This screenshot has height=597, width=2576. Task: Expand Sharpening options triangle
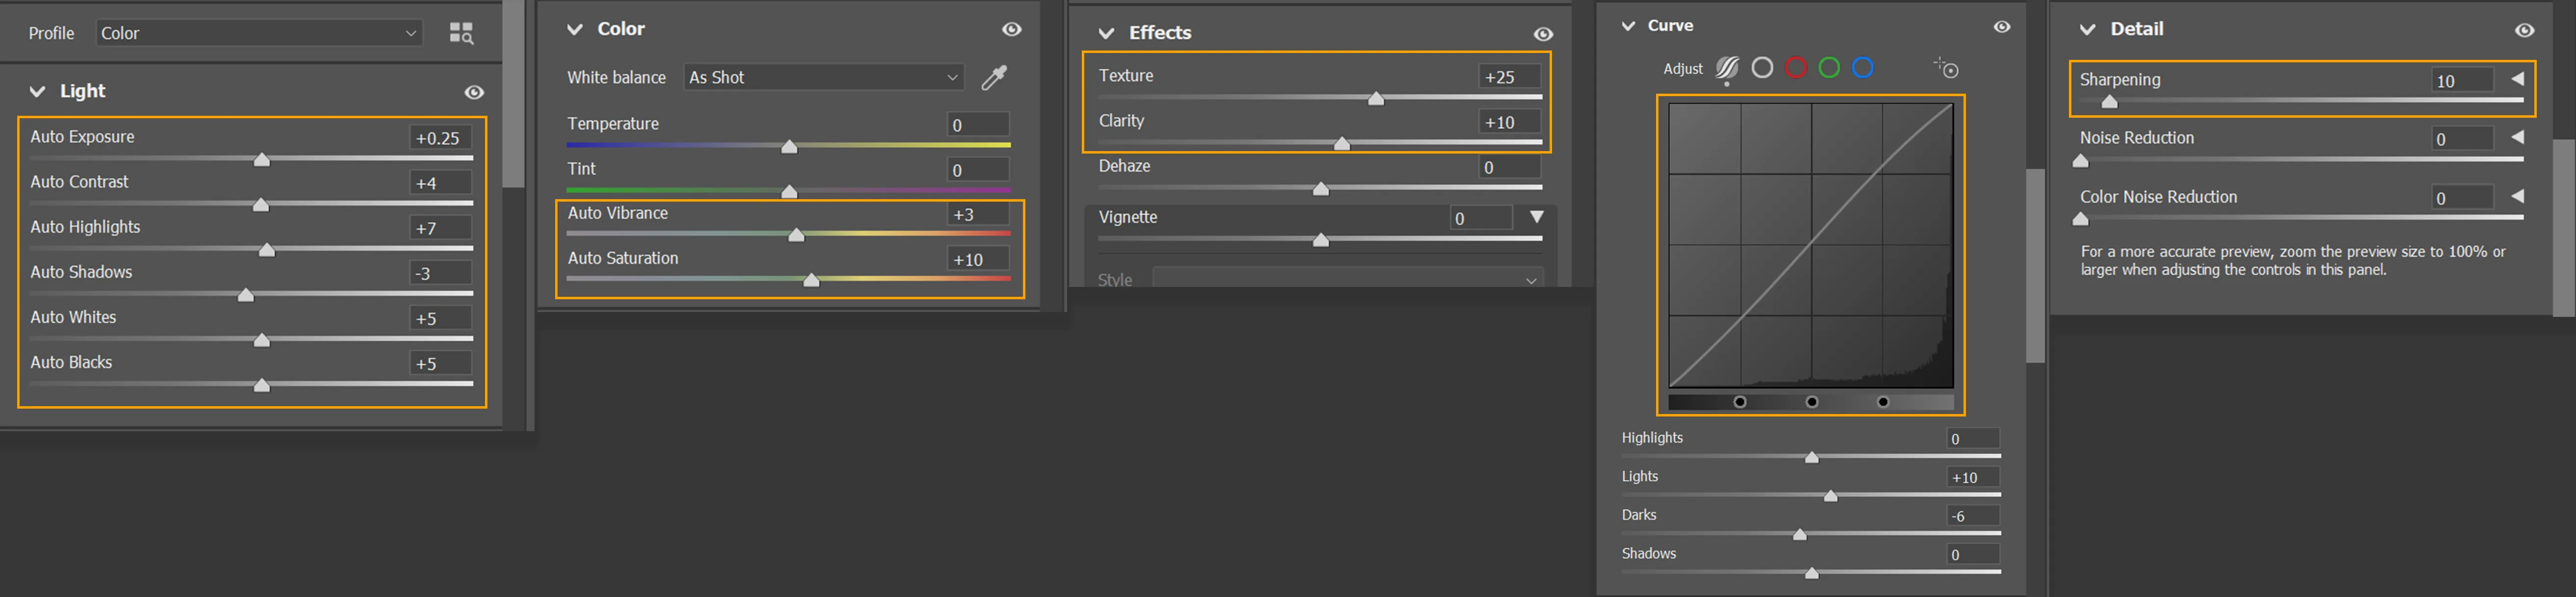pyautogui.click(x=2517, y=79)
